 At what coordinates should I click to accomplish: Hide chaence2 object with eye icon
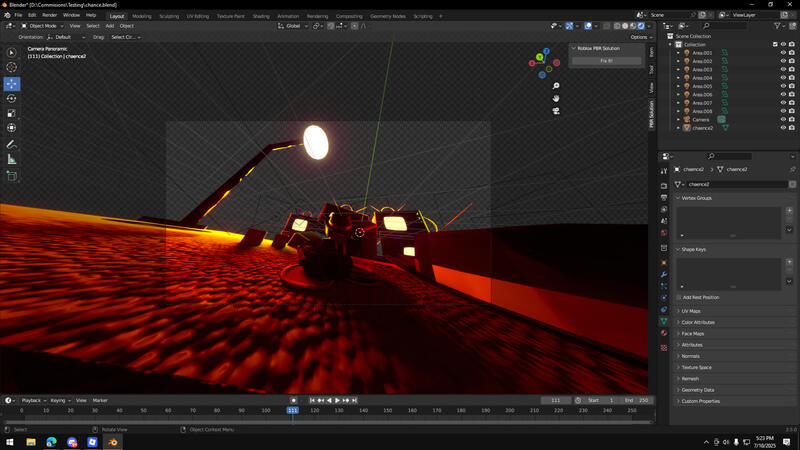coord(783,128)
